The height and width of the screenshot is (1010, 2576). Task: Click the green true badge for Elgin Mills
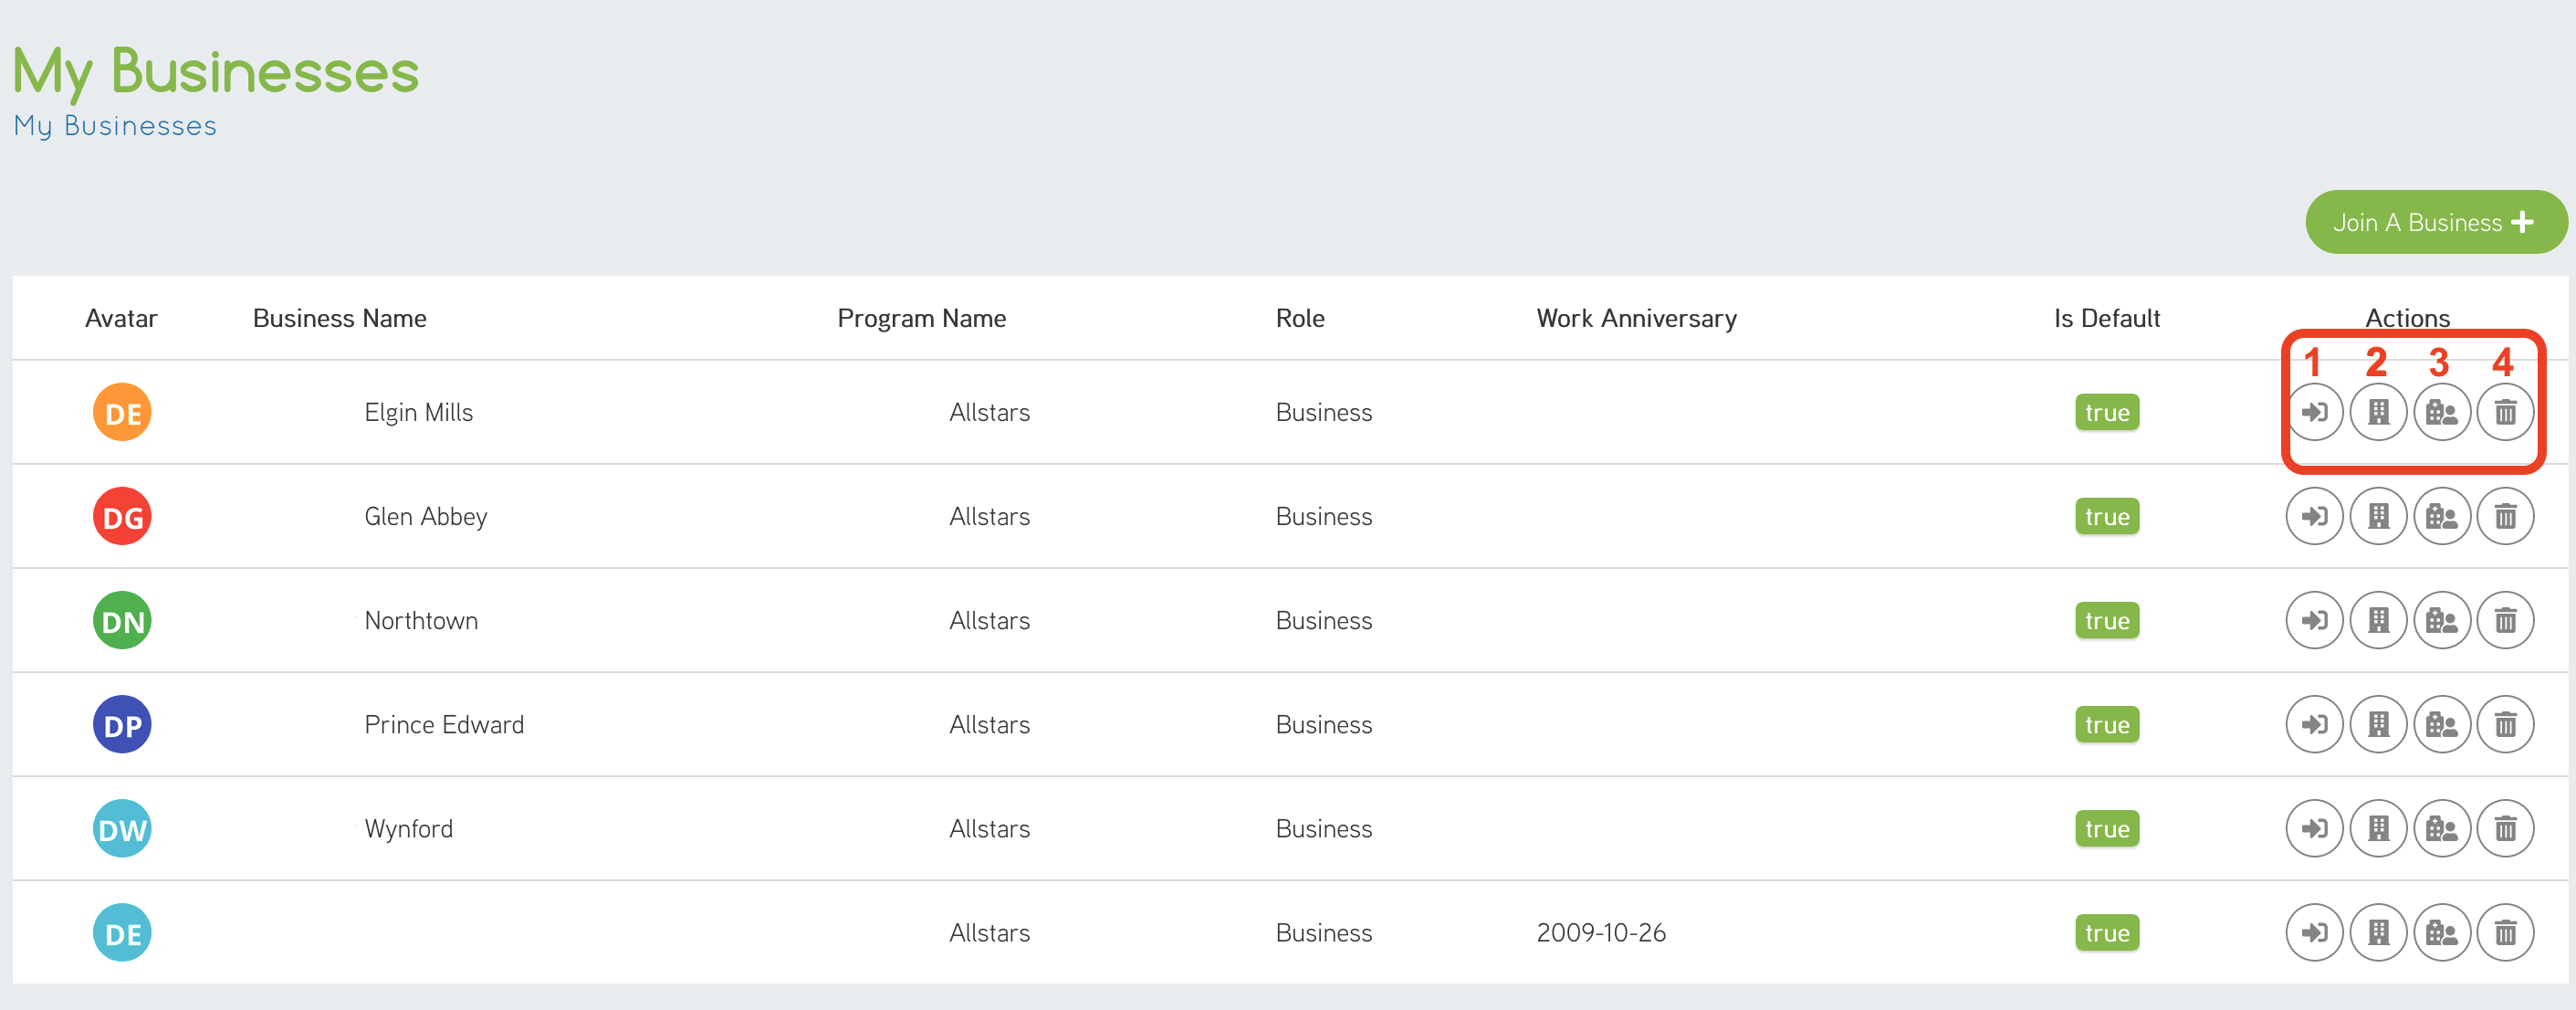(x=2106, y=412)
